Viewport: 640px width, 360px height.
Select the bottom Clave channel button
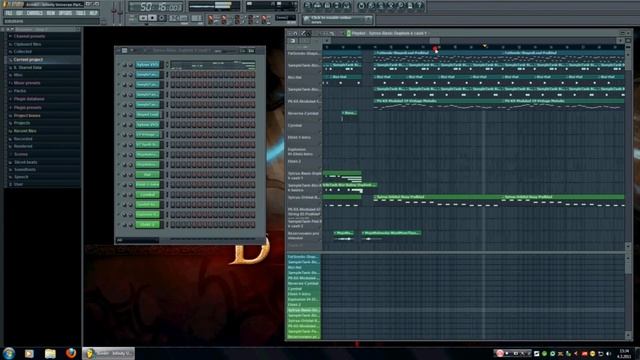point(148,224)
